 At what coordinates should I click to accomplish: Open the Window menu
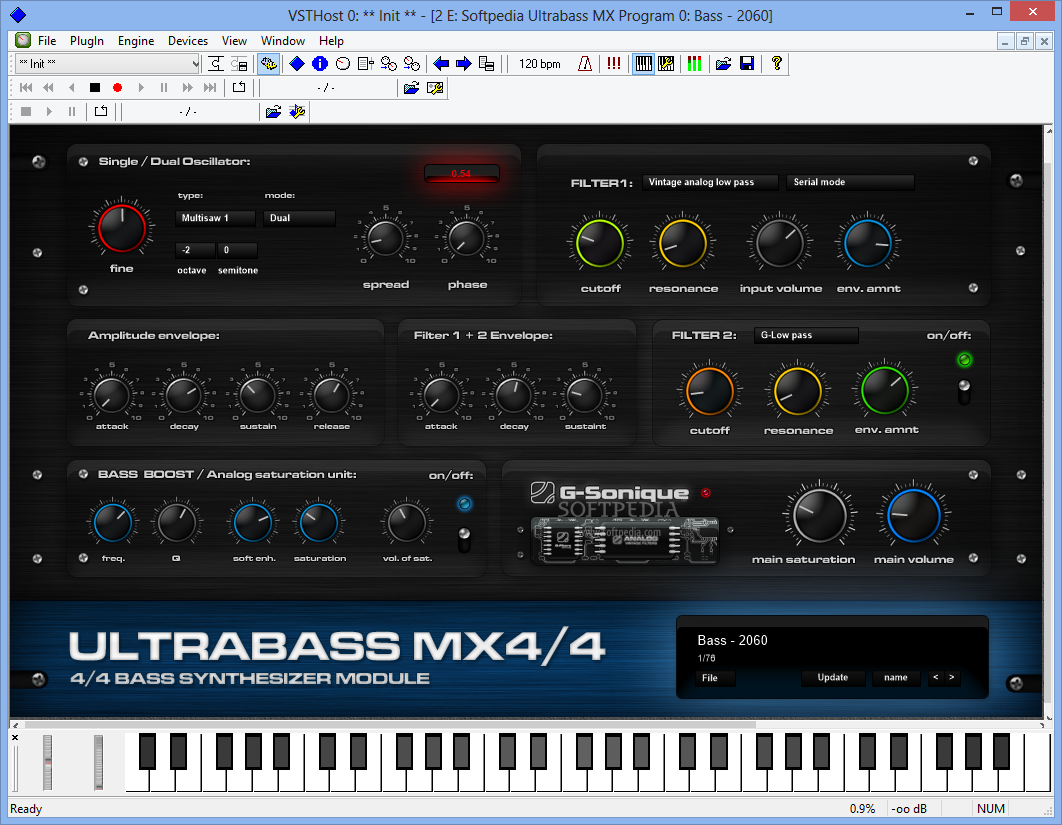pos(282,41)
